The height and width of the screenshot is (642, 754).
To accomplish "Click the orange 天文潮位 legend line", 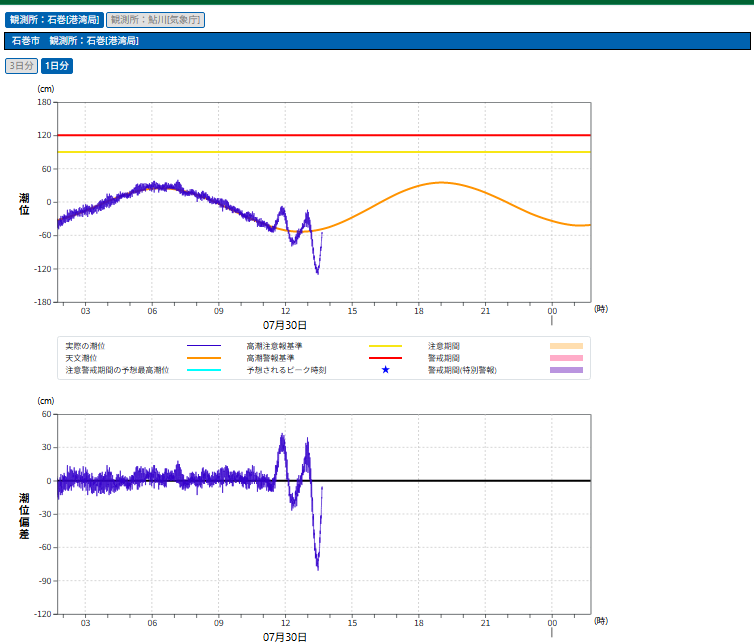I will pos(204,357).
